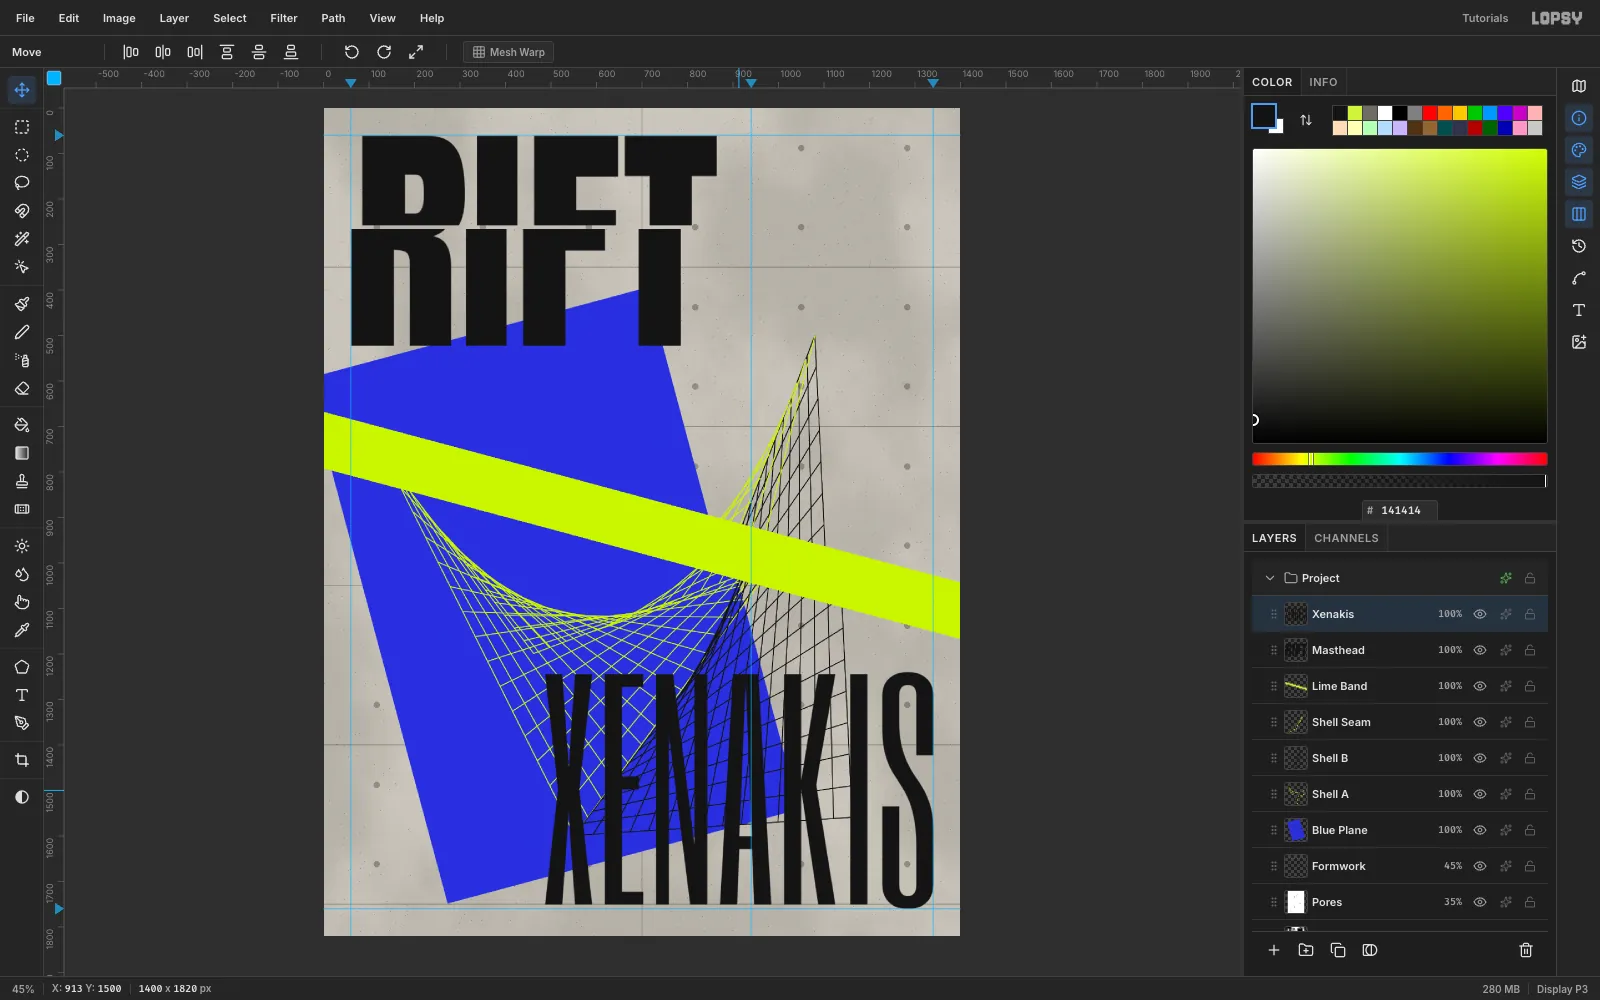The height and width of the screenshot is (1000, 1600).
Task: Select the Elliptical Marquee tool
Action: pos(22,155)
